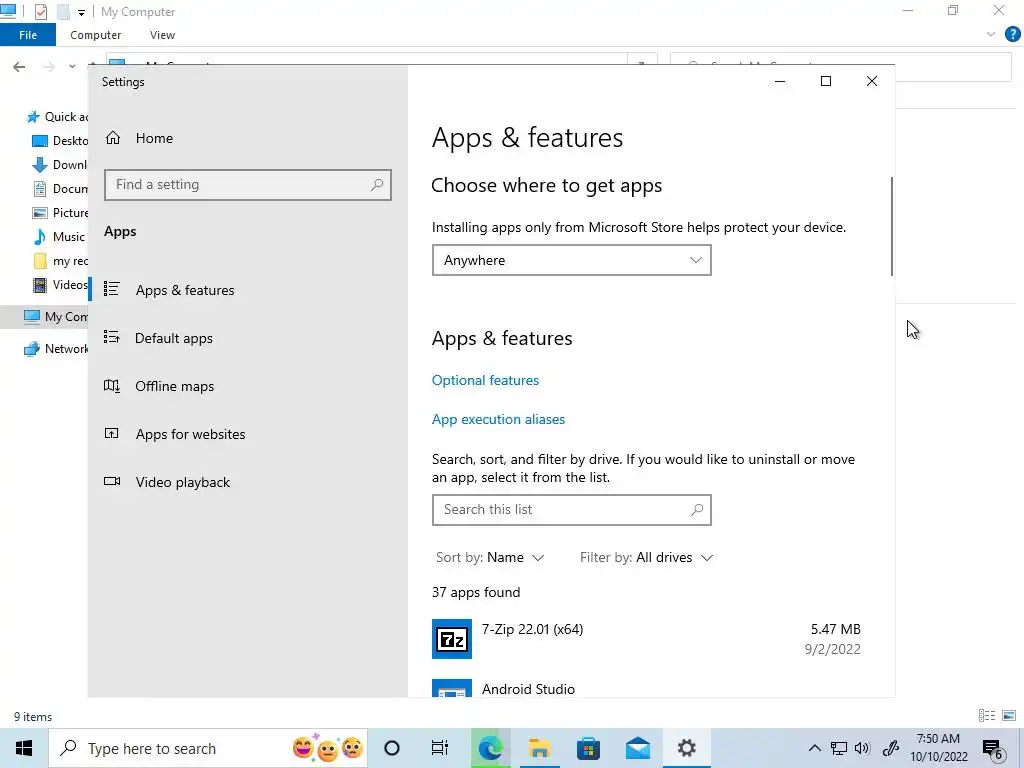Open Default apps from sidebar
Viewport: 1024px width, 768px height.
174,338
